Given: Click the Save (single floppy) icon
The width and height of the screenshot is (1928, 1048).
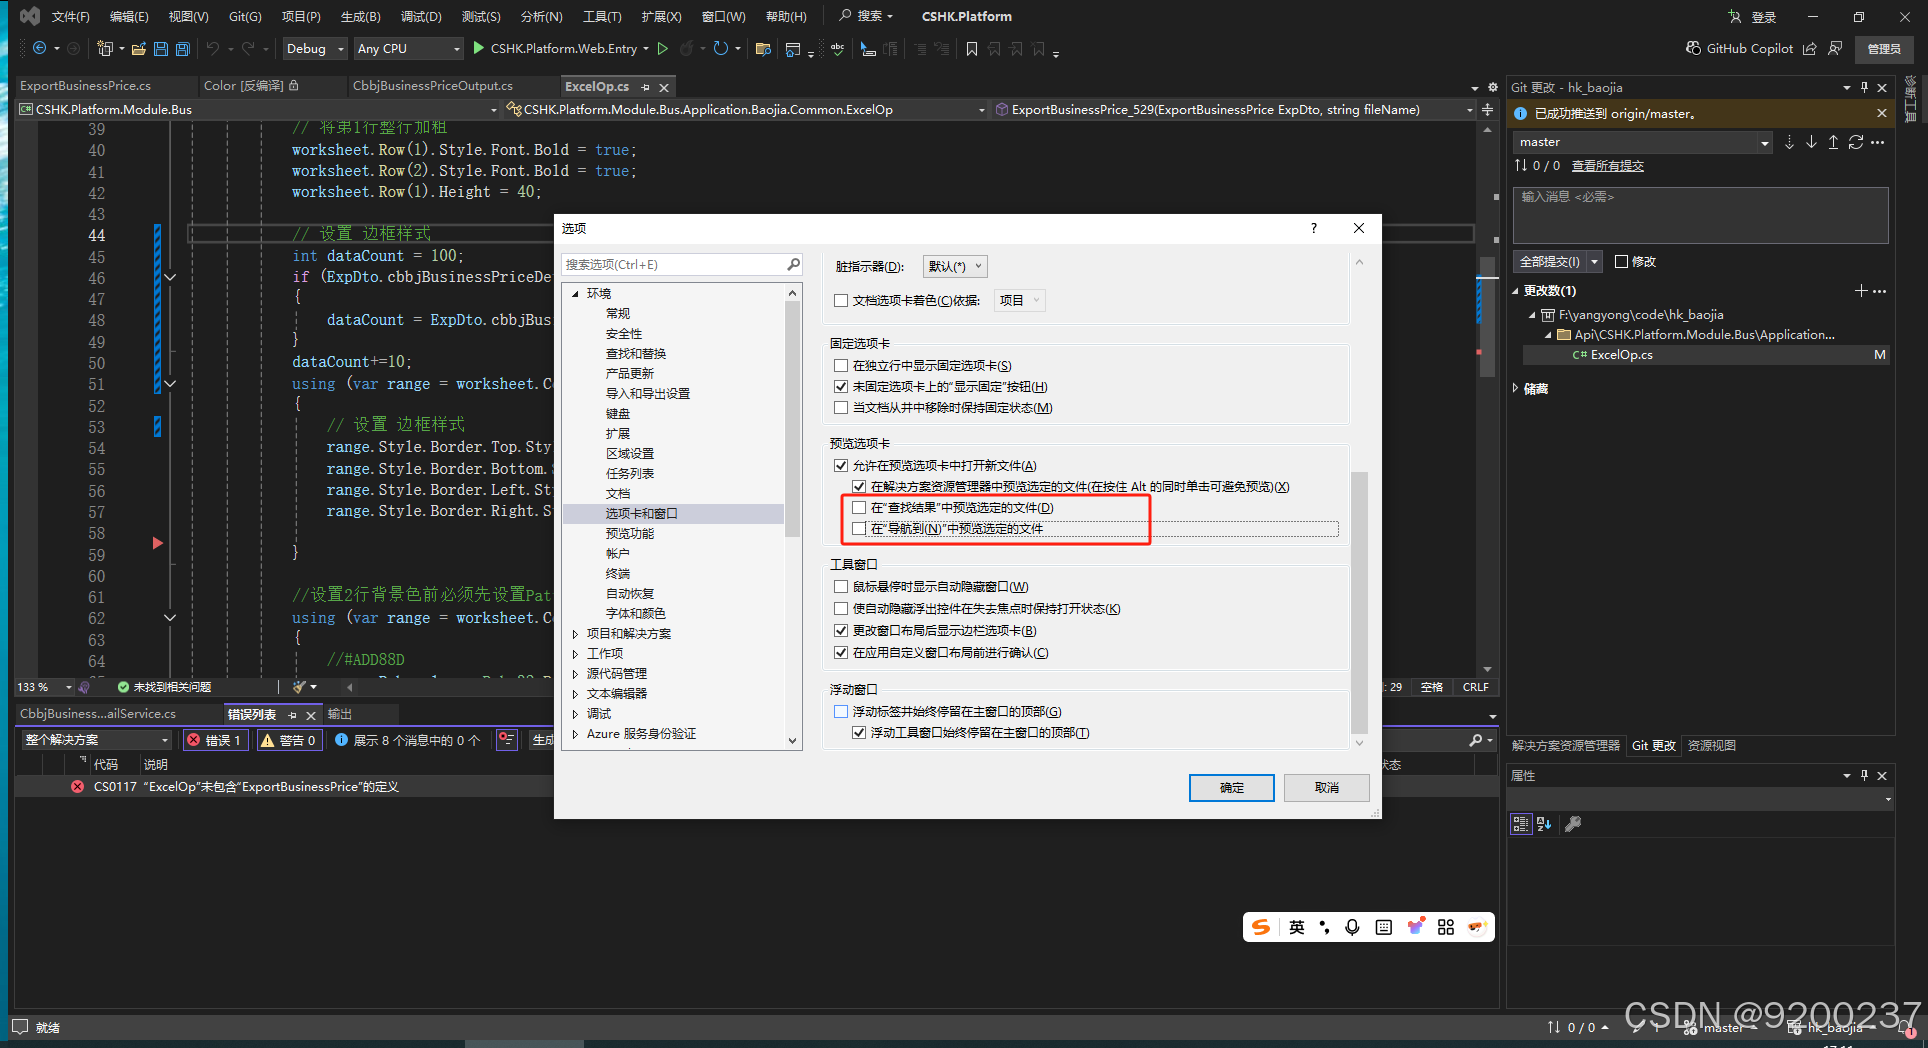Looking at the screenshot, I should [161, 48].
